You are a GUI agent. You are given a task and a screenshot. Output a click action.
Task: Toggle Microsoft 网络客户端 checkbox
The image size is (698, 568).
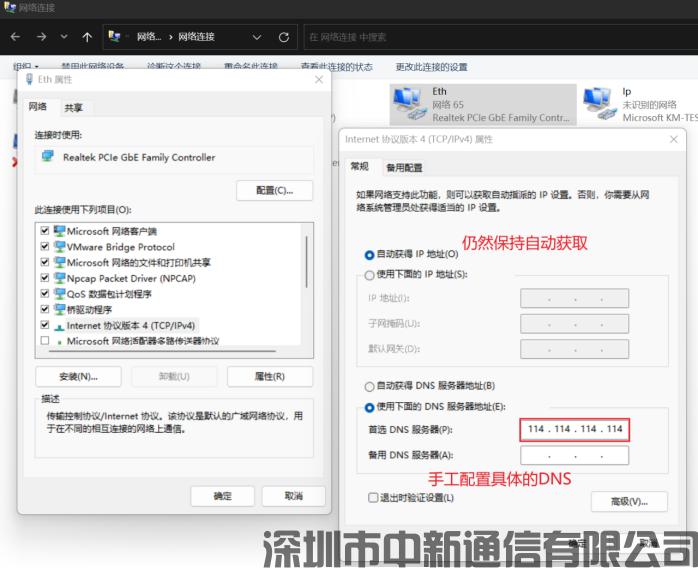(45, 231)
